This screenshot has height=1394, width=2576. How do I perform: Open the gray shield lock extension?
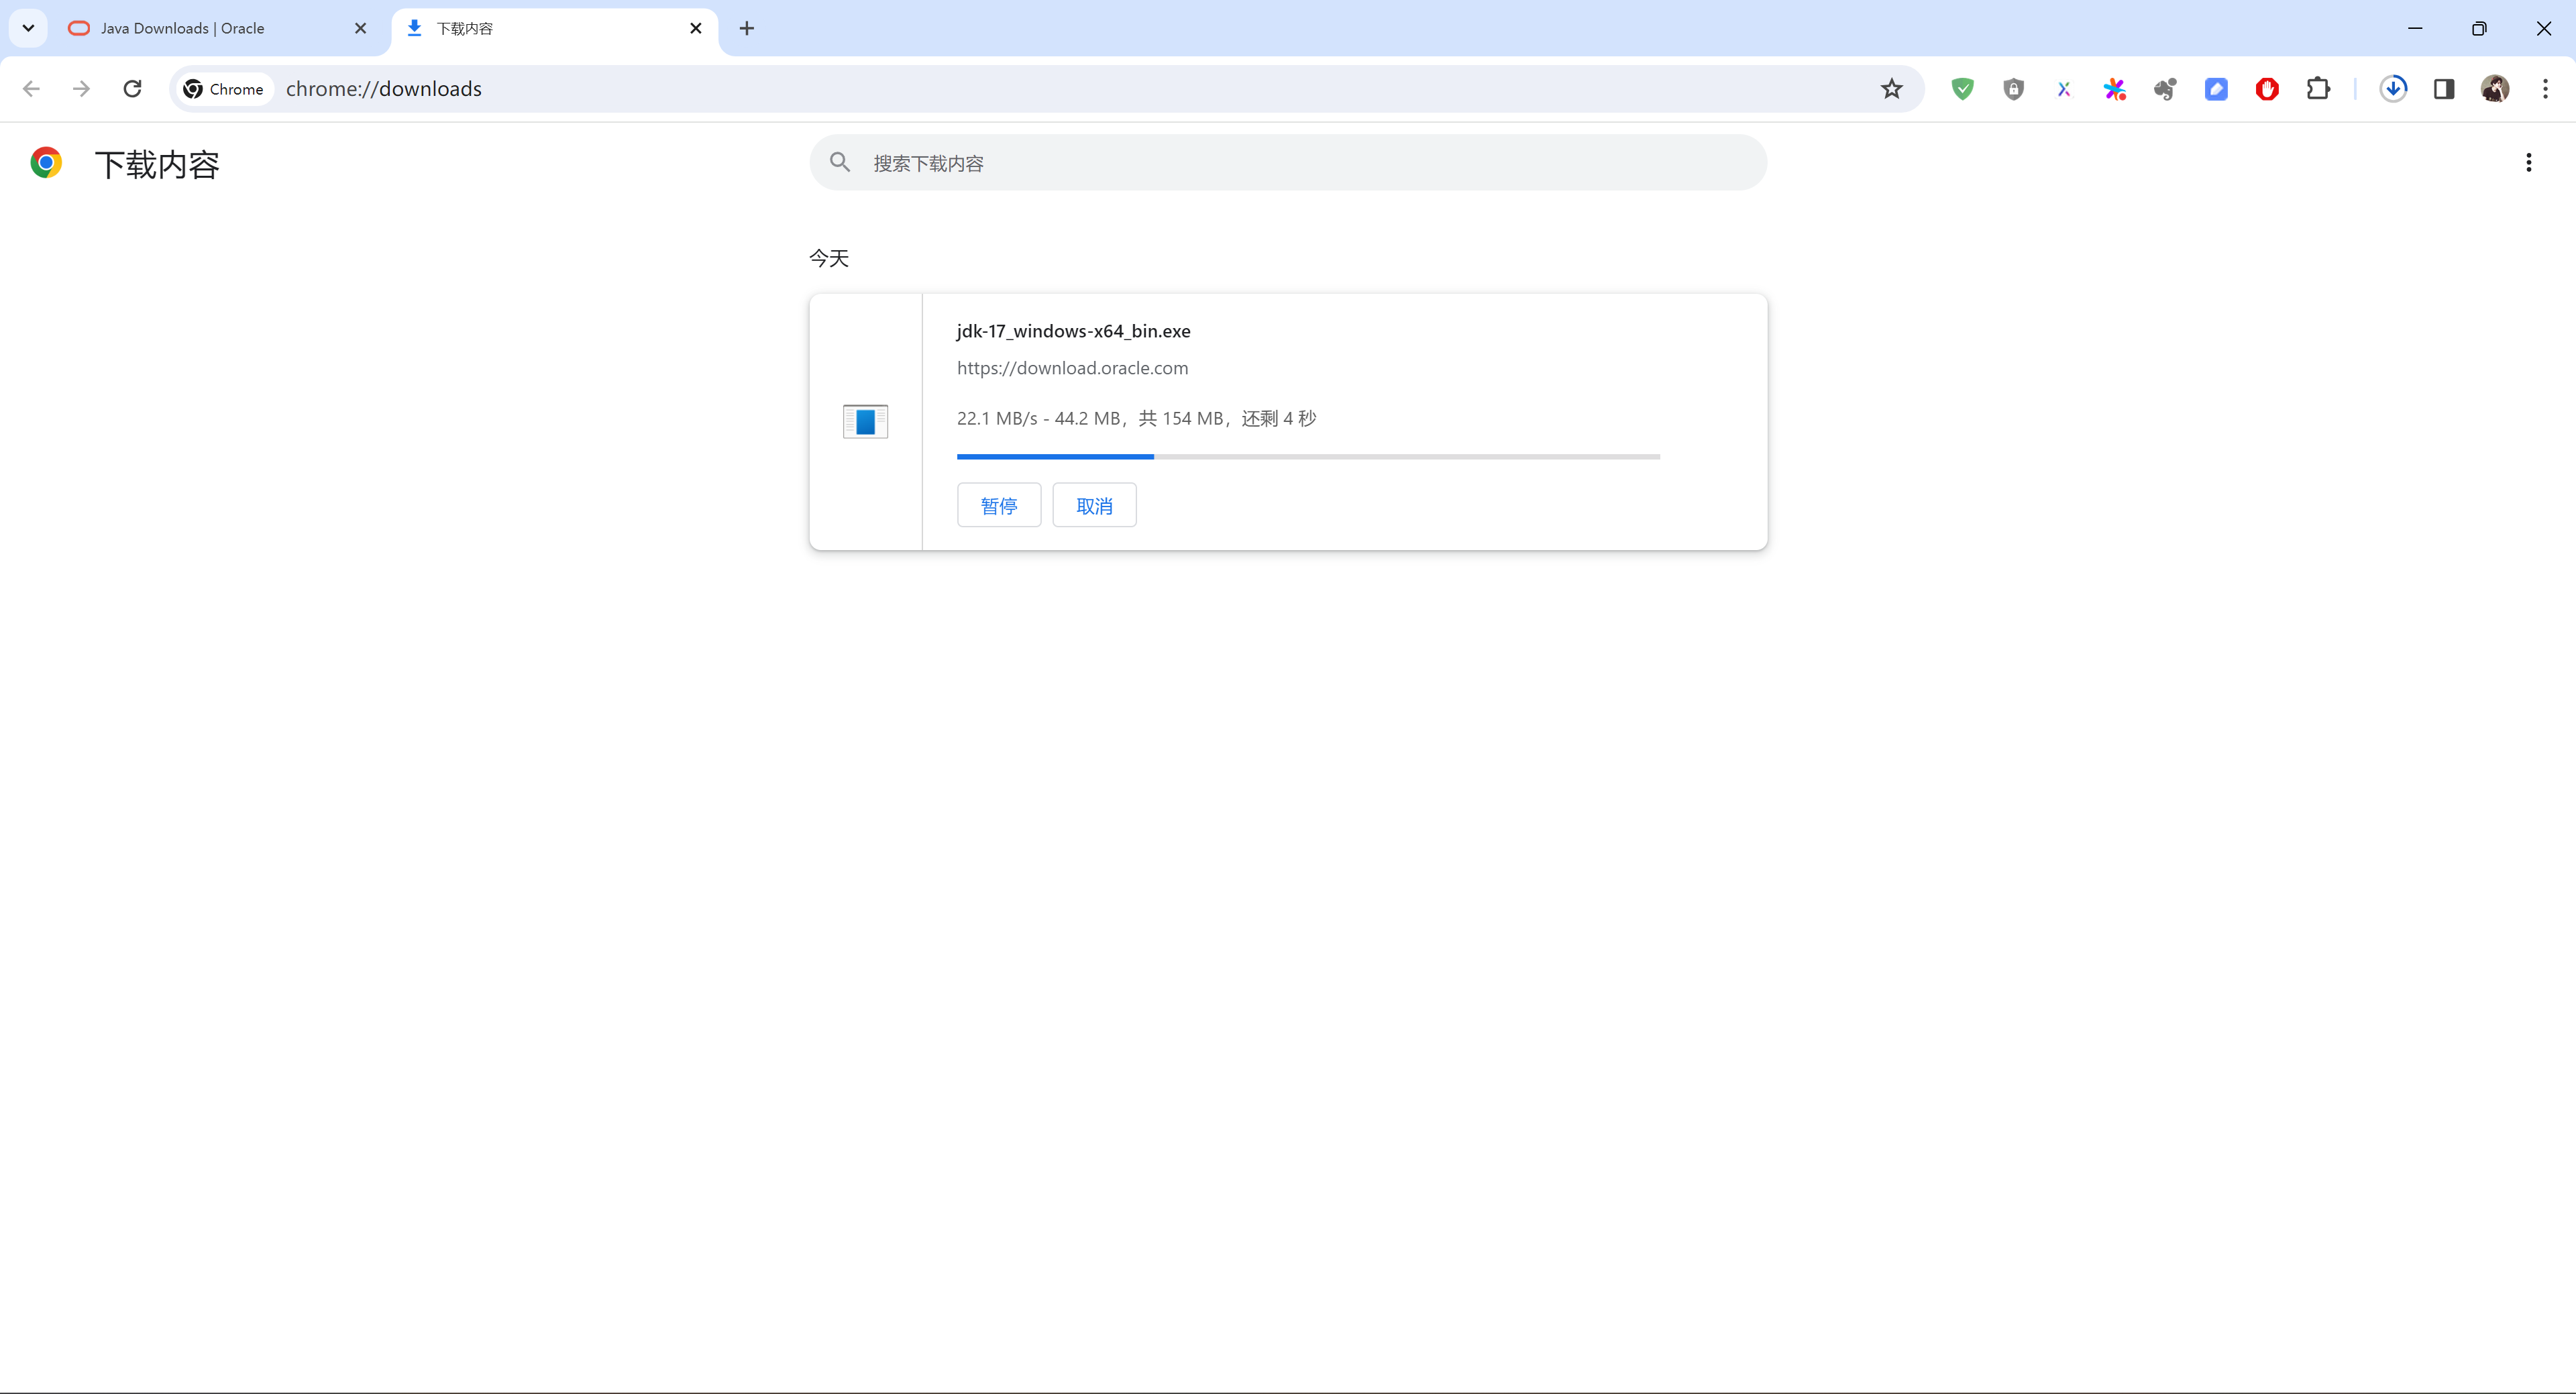tap(2013, 89)
